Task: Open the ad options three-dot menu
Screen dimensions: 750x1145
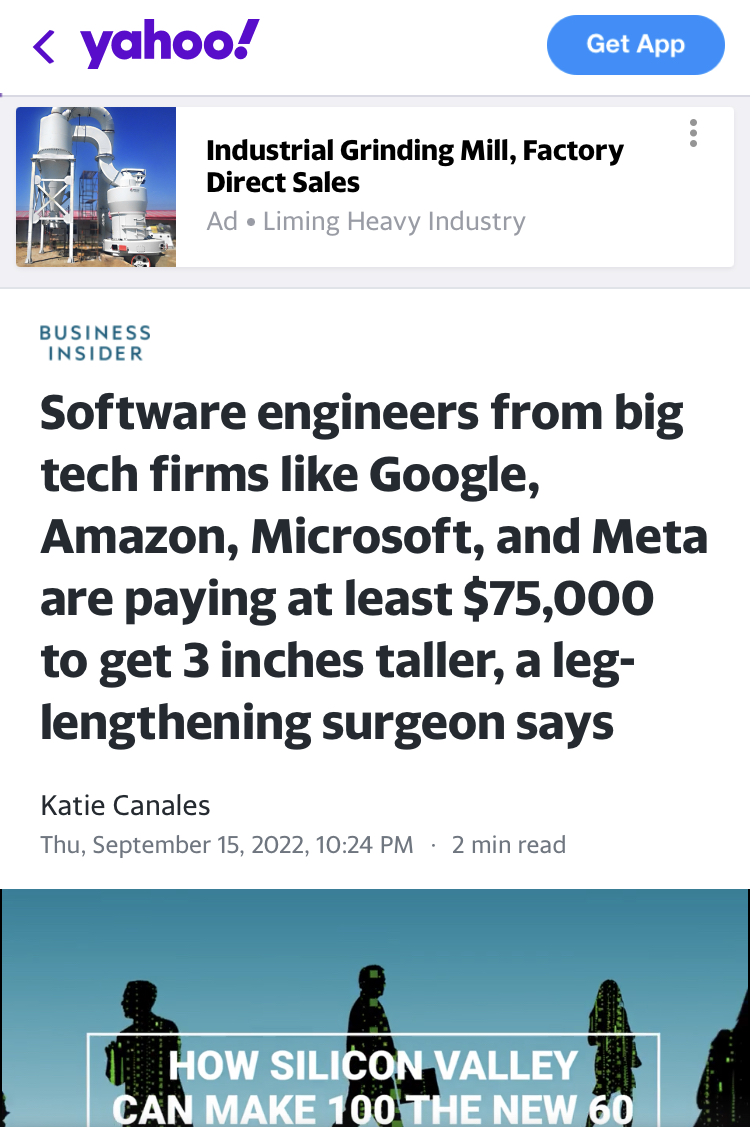Action: pyautogui.click(x=693, y=133)
